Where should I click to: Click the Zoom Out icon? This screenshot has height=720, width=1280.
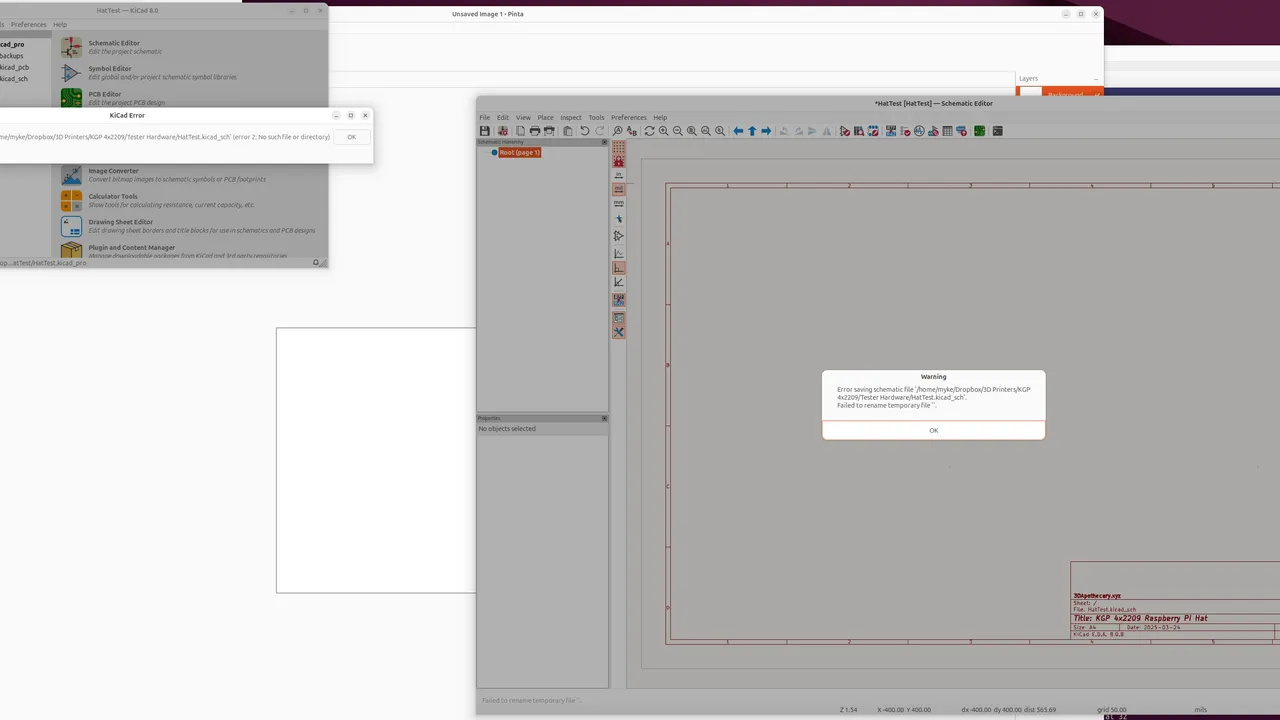[677, 131]
